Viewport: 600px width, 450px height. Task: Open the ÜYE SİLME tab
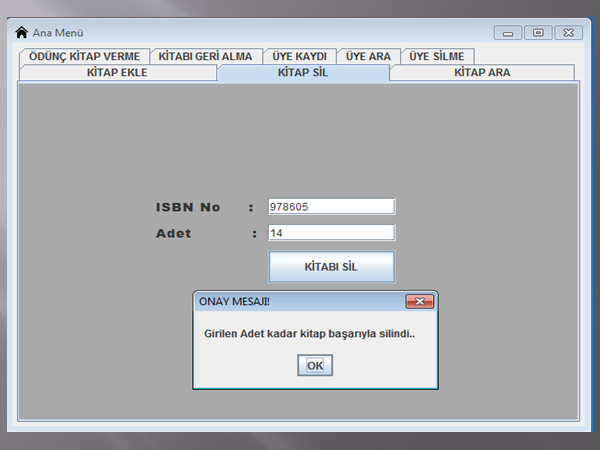tap(437, 56)
